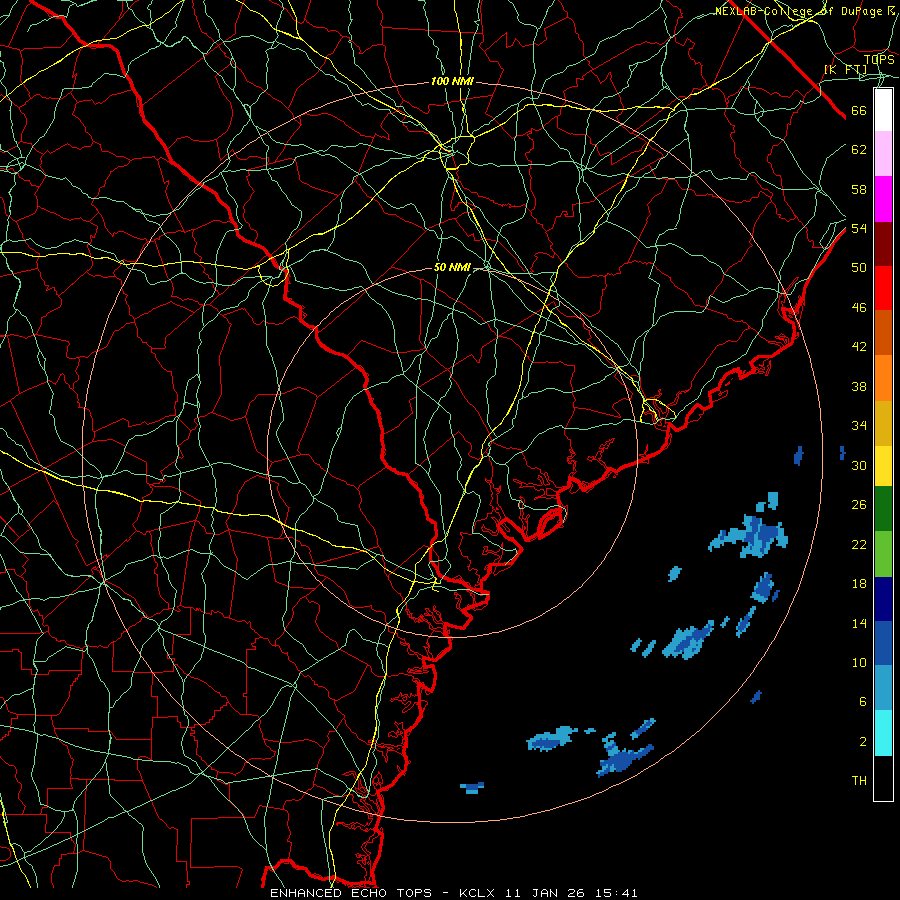This screenshot has width=900, height=900.
Task: Click the navy 14-18 kft legend swatch
Action: point(883,599)
